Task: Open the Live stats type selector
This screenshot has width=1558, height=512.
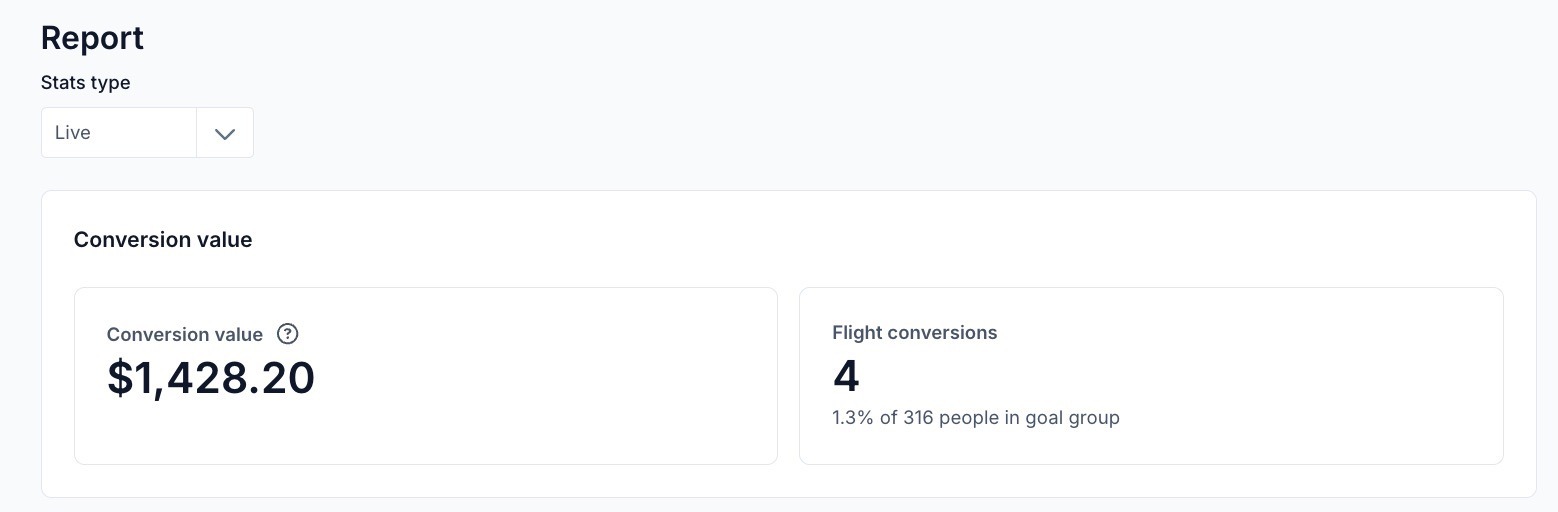Action: pyautogui.click(x=118, y=133)
